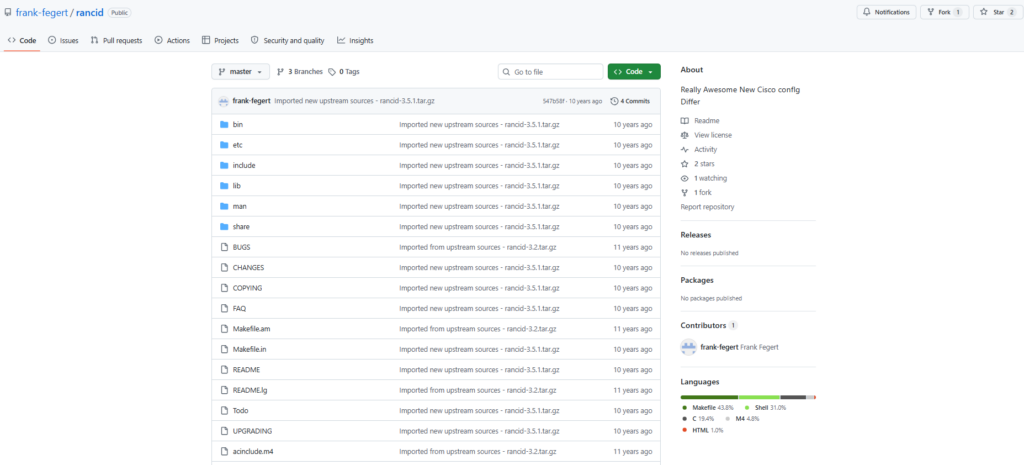Click the lib folder icon
1024x465 pixels.
[x=224, y=185]
